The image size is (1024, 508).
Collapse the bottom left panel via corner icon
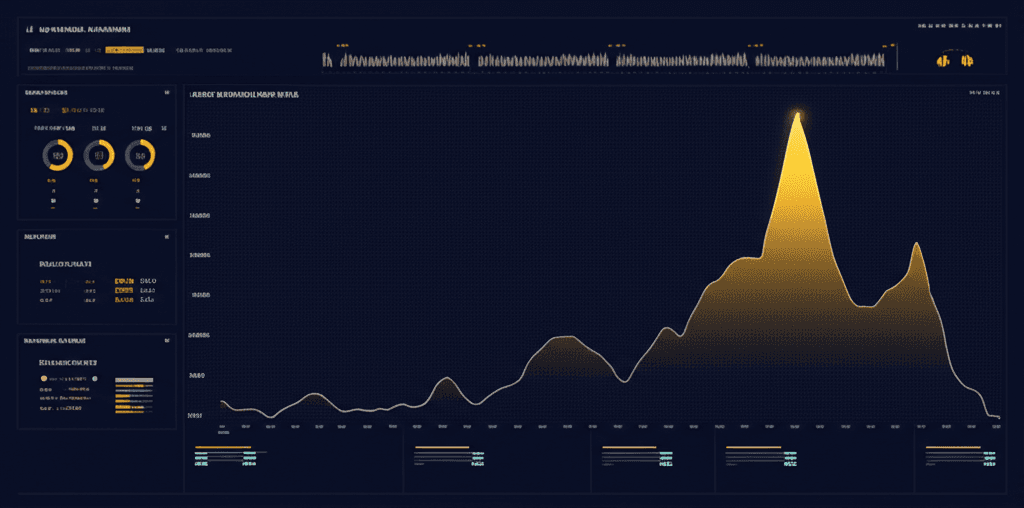tap(168, 340)
